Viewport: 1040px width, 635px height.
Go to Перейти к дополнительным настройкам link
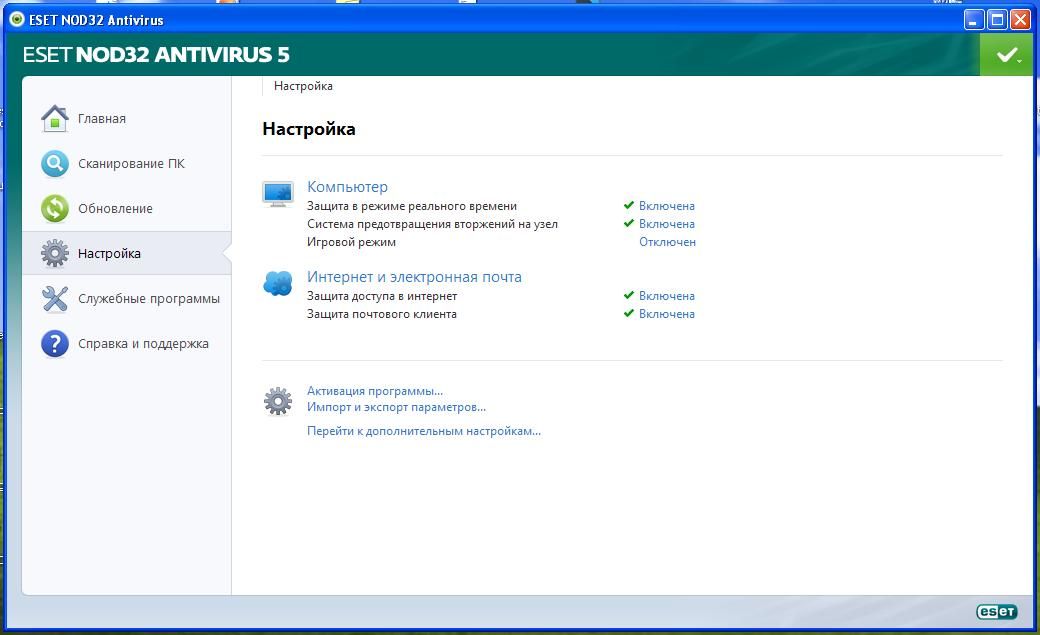[423, 431]
